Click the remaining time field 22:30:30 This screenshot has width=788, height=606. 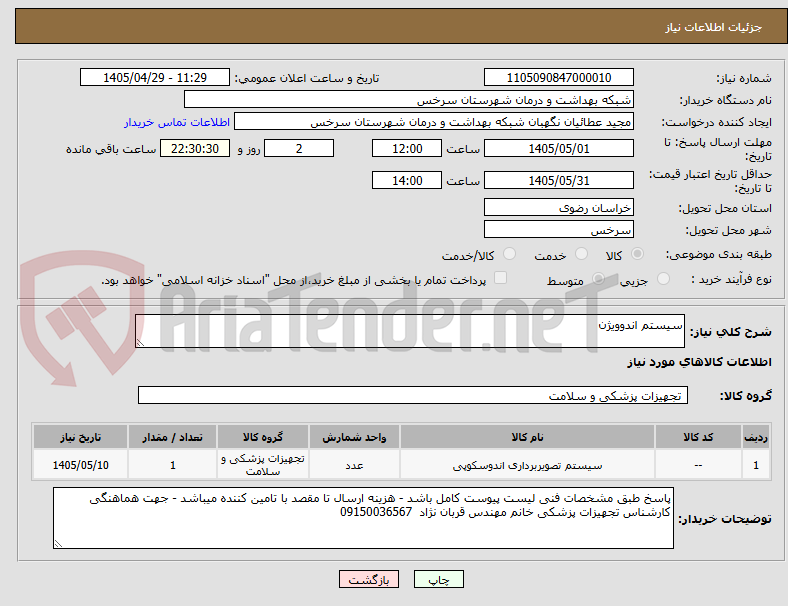point(195,149)
